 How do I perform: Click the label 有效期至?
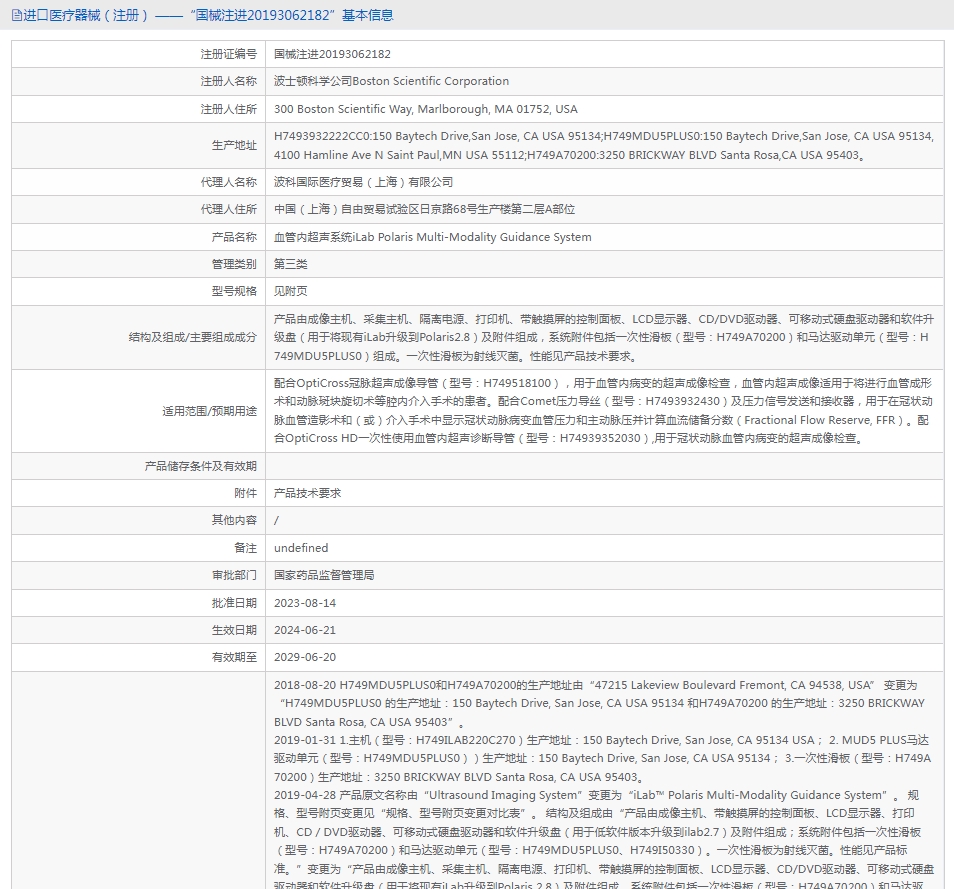[234, 658]
